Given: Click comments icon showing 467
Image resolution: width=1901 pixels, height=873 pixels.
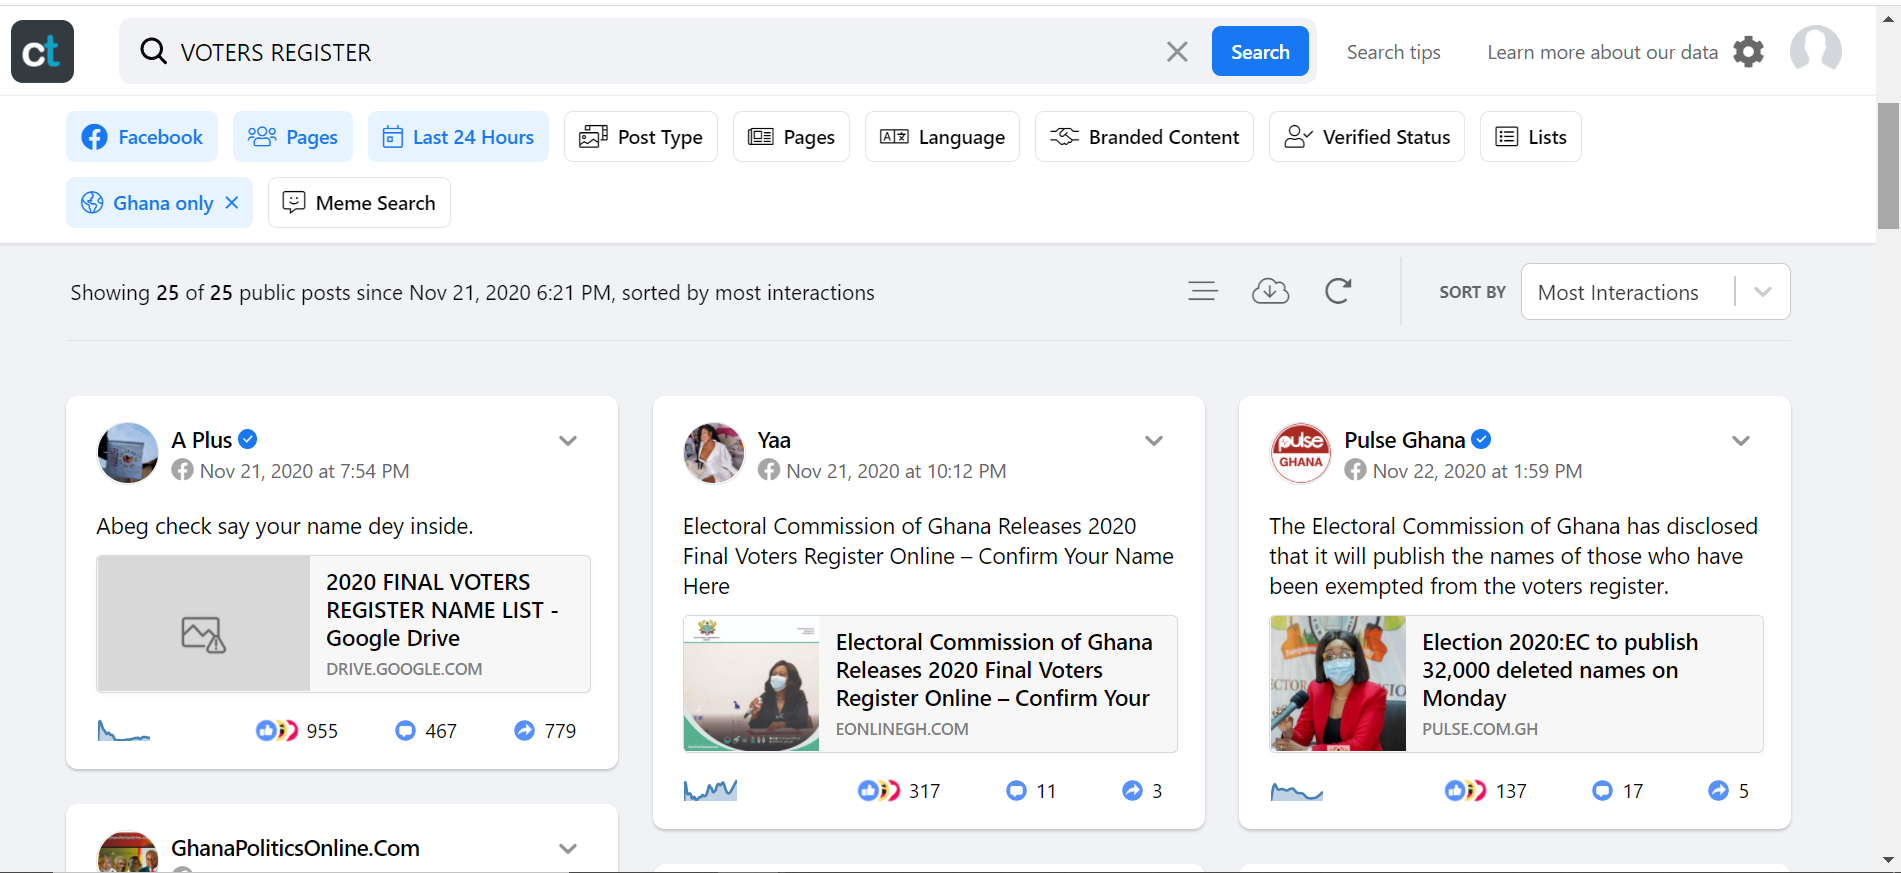Looking at the screenshot, I should pos(405,731).
